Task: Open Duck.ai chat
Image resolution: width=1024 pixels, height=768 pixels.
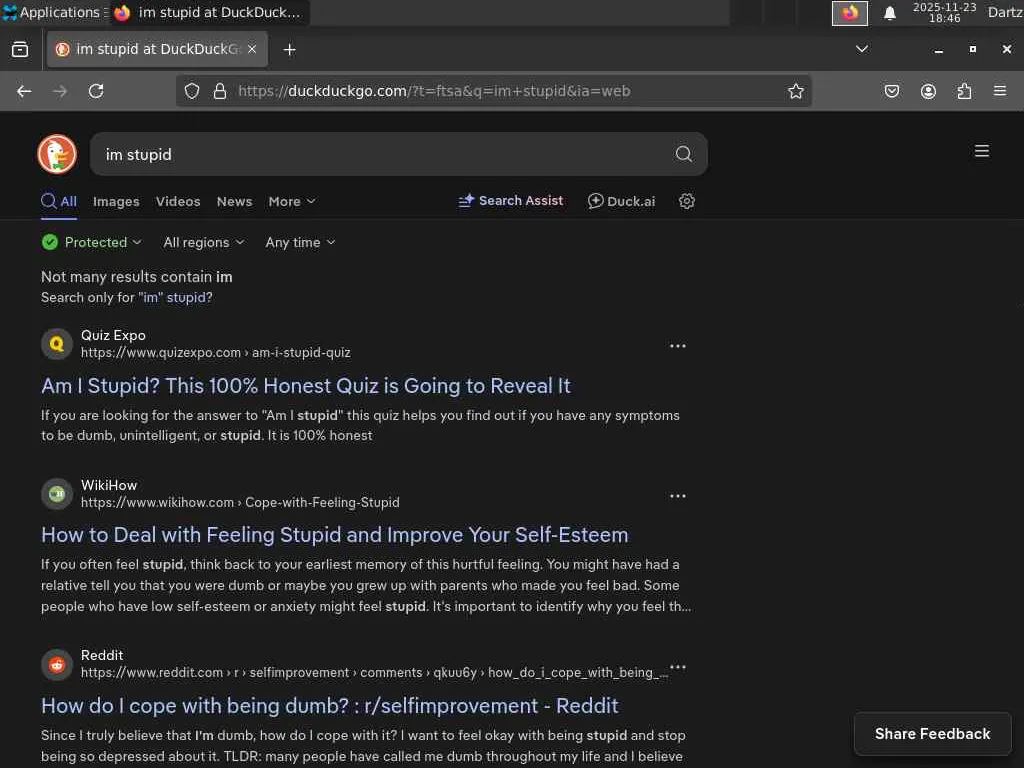Action: [621, 201]
